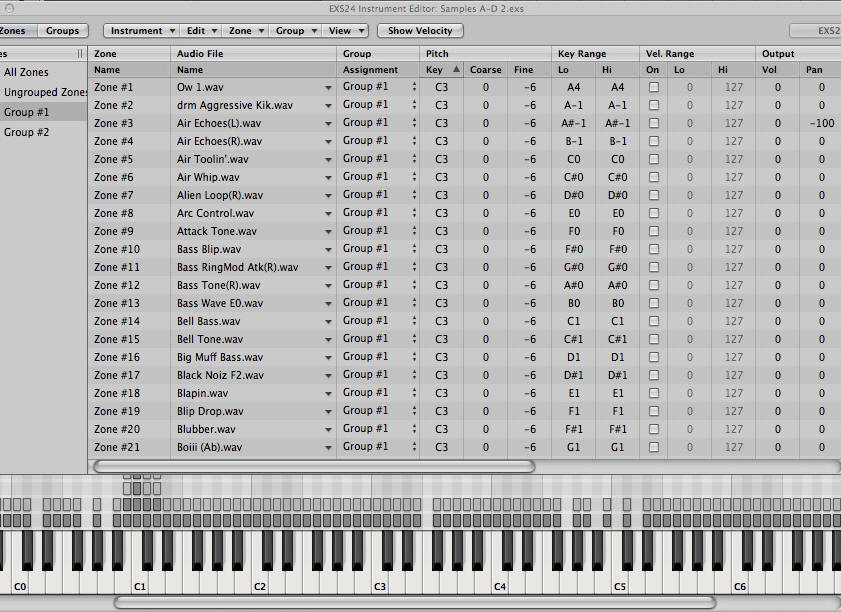Viewport: 841px width, 612px height.
Task: Click pitch Key C3 for Zone #15
Action: (441, 339)
